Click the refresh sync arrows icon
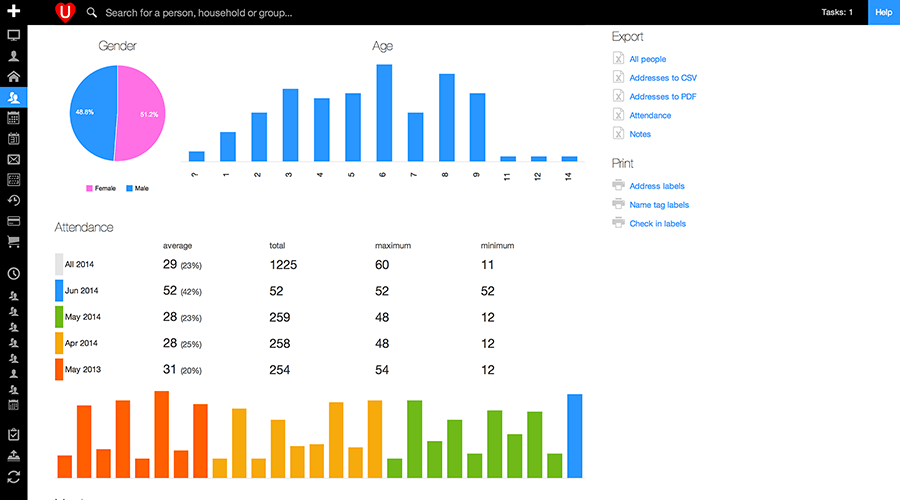 pyautogui.click(x=14, y=476)
